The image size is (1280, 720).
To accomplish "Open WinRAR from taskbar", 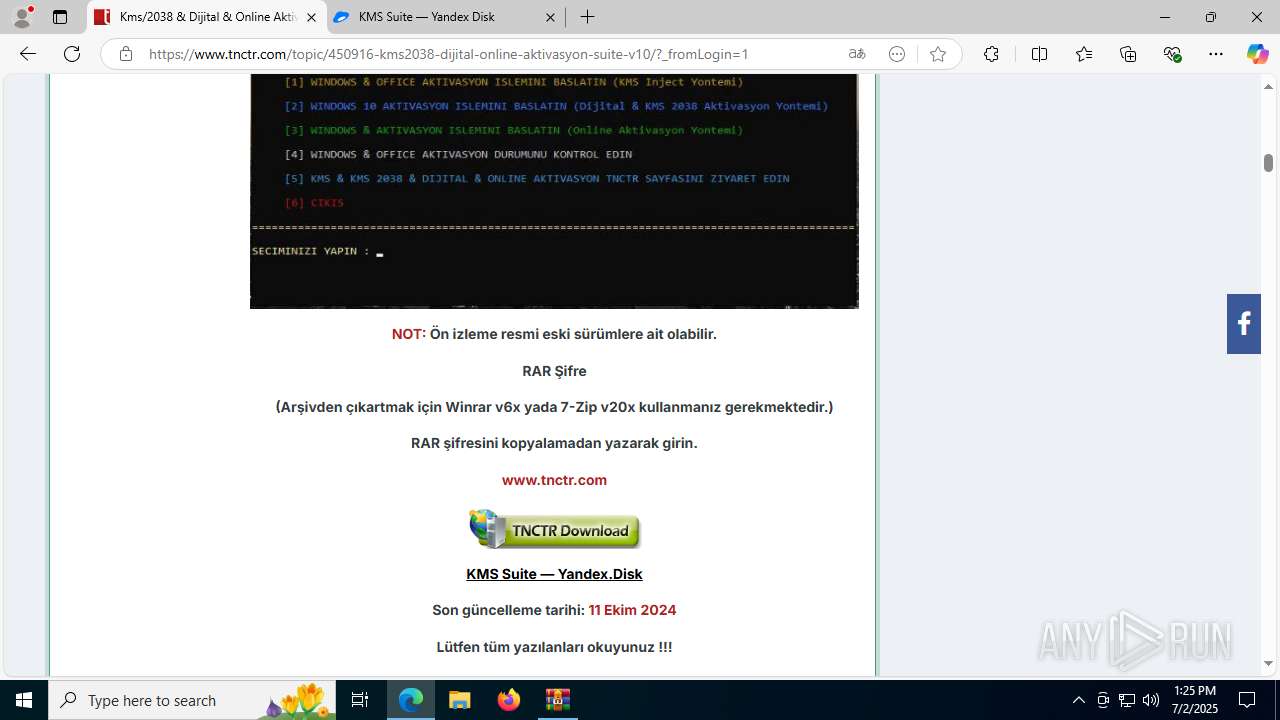I will [557, 700].
